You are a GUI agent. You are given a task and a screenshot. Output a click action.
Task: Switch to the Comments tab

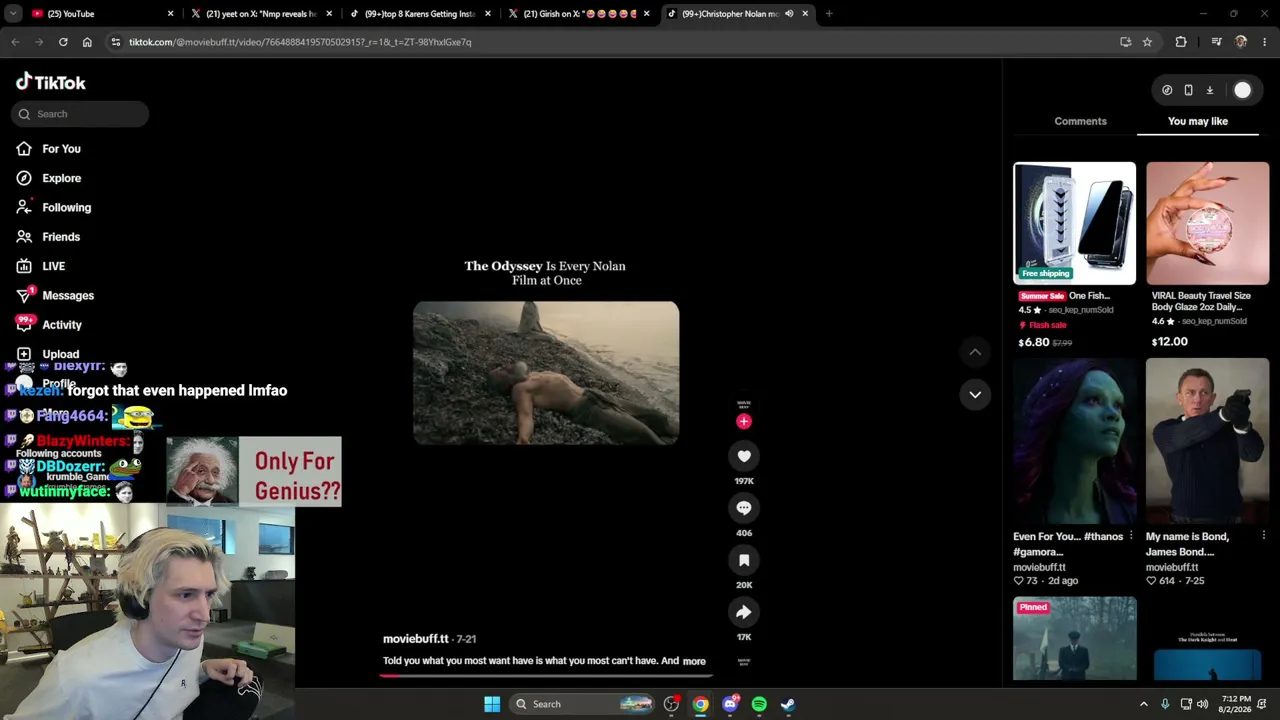coord(1080,121)
